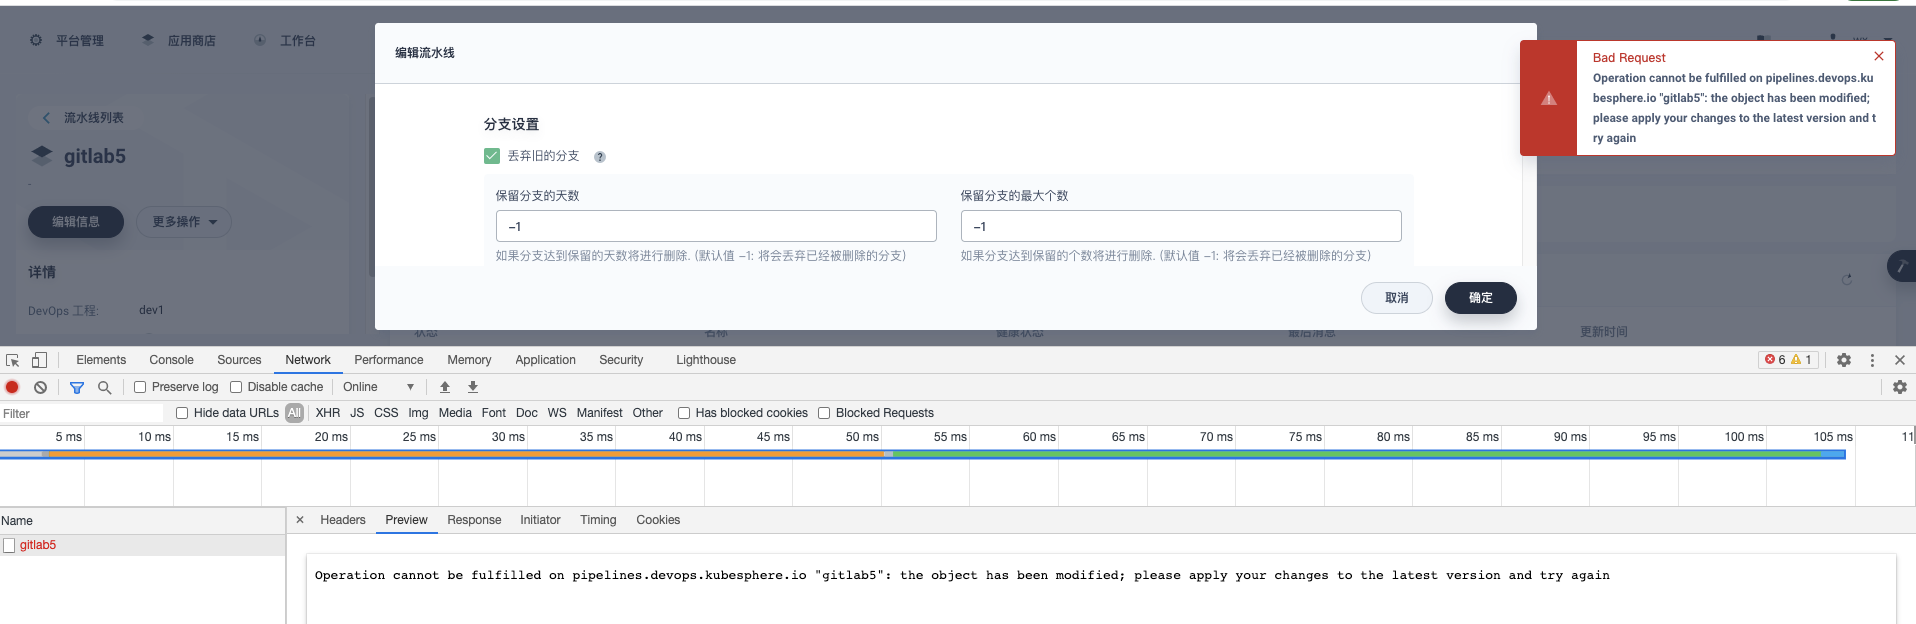This screenshot has height=624, width=1916.
Task: Click the 确定 confirm button
Action: [x=1481, y=298]
